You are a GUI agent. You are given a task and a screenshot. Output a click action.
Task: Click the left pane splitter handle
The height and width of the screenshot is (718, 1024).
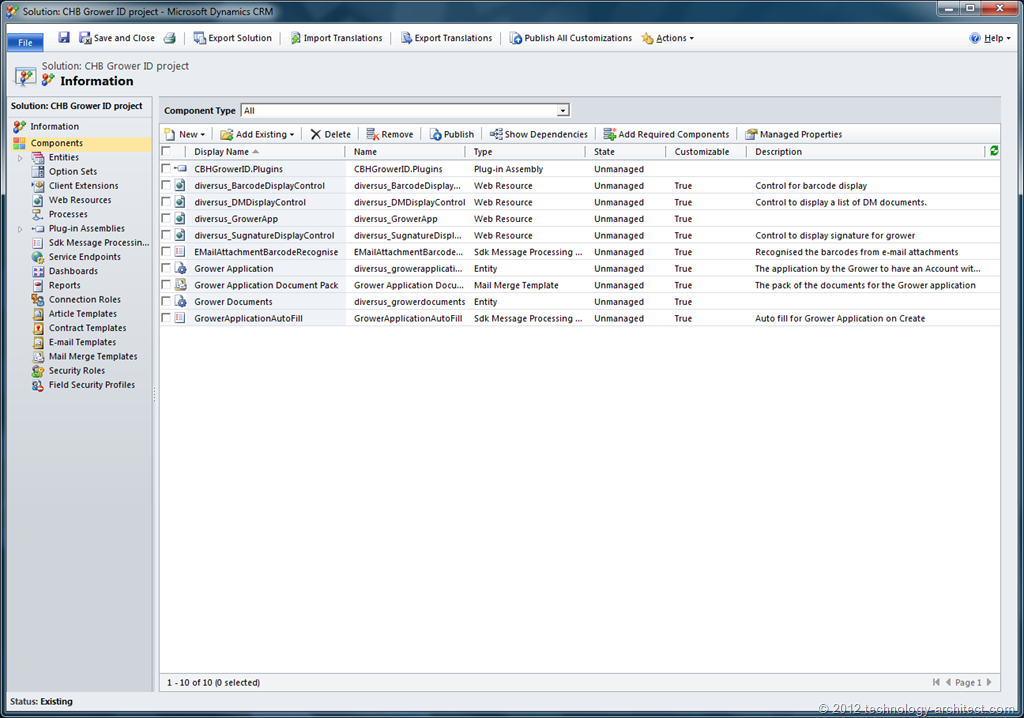point(155,394)
